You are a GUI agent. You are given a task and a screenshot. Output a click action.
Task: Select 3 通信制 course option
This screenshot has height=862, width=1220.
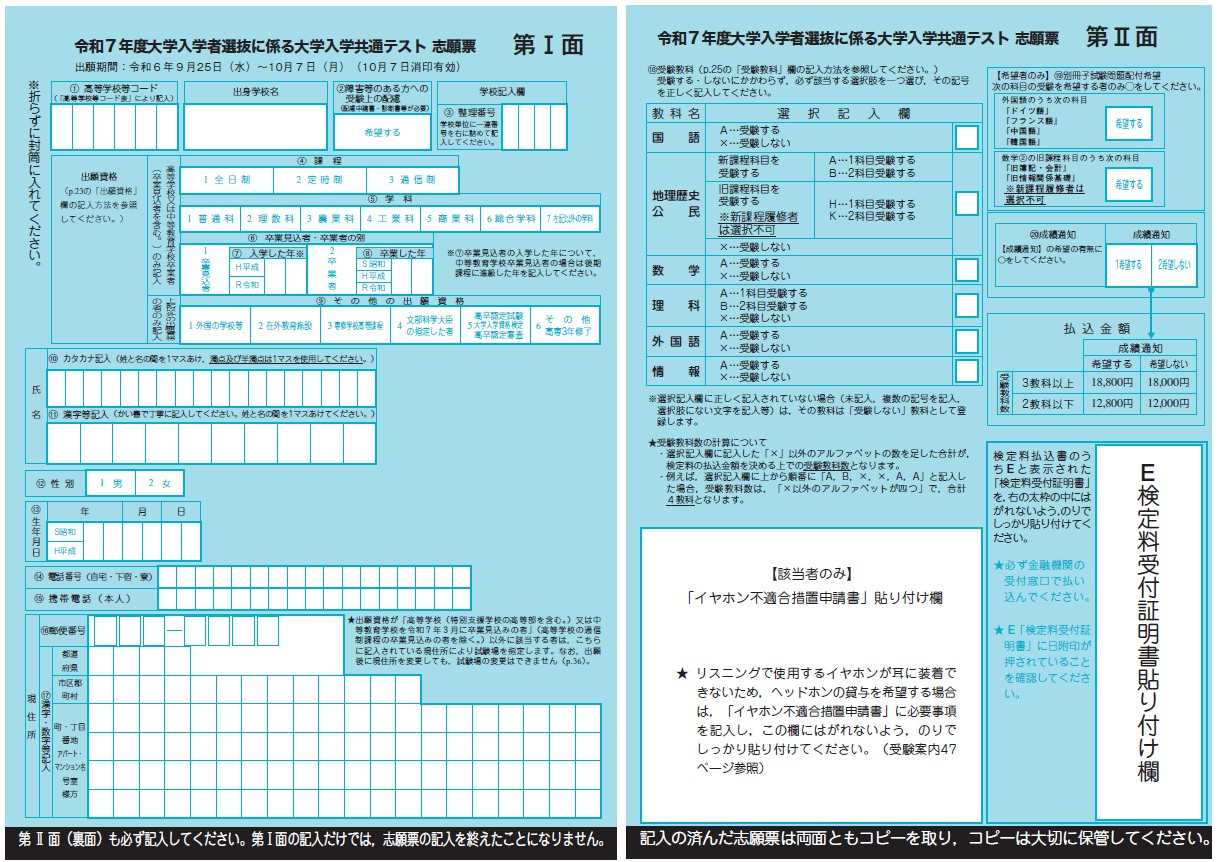tap(412, 180)
